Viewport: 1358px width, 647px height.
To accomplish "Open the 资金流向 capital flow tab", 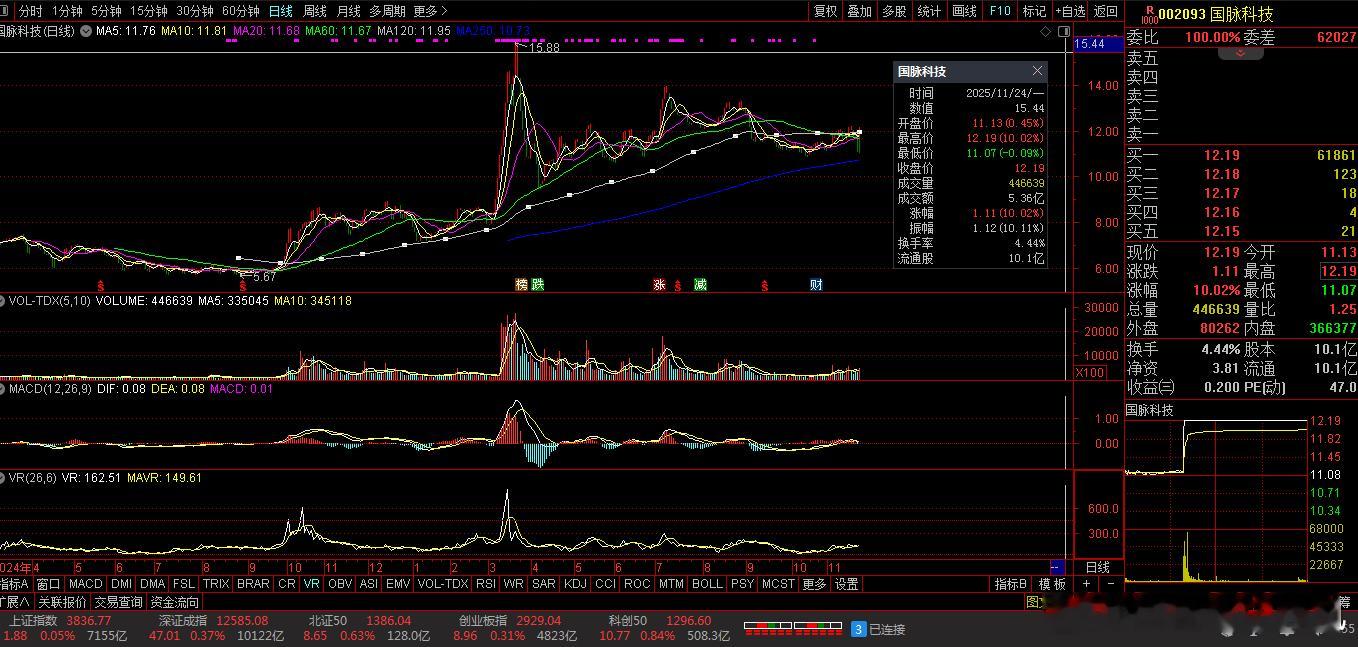I will [x=175, y=602].
